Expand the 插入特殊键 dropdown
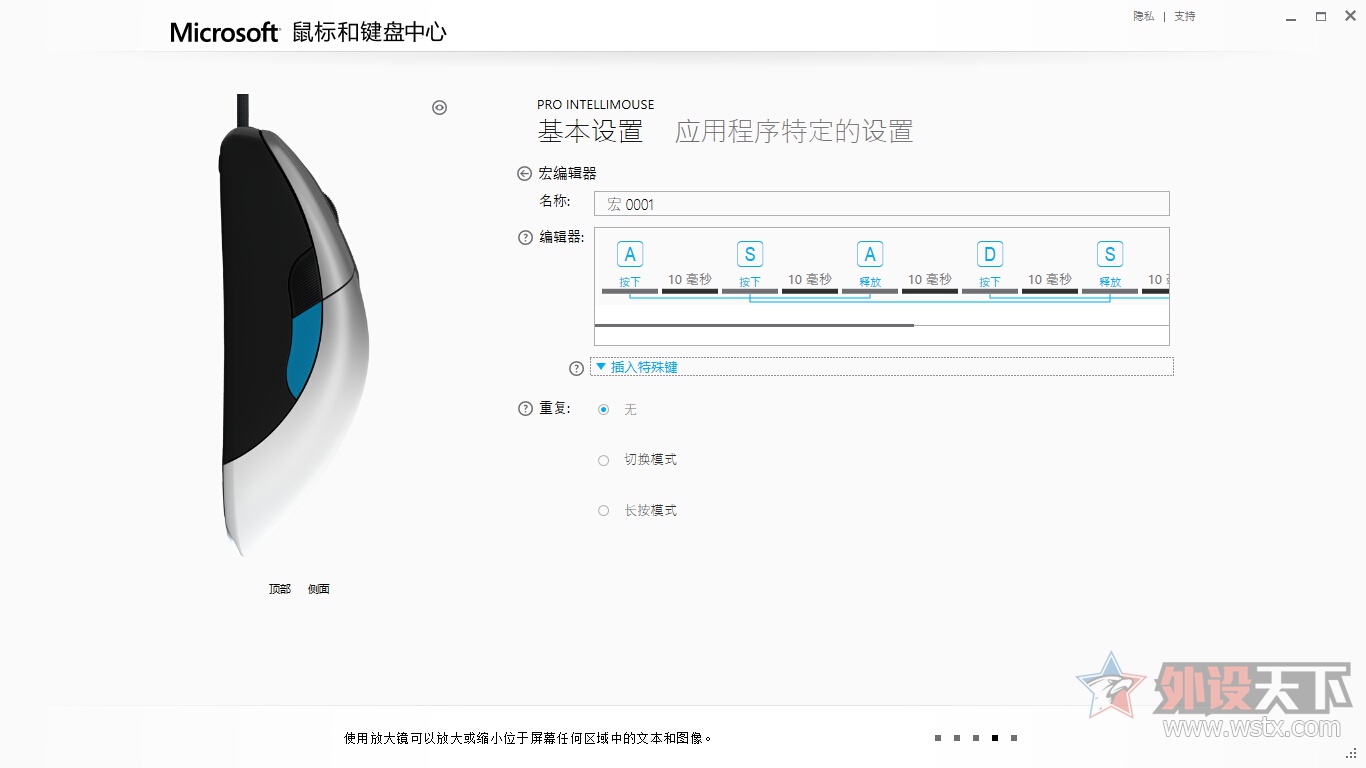This screenshot has width=1366, height=768. [881, 367]
